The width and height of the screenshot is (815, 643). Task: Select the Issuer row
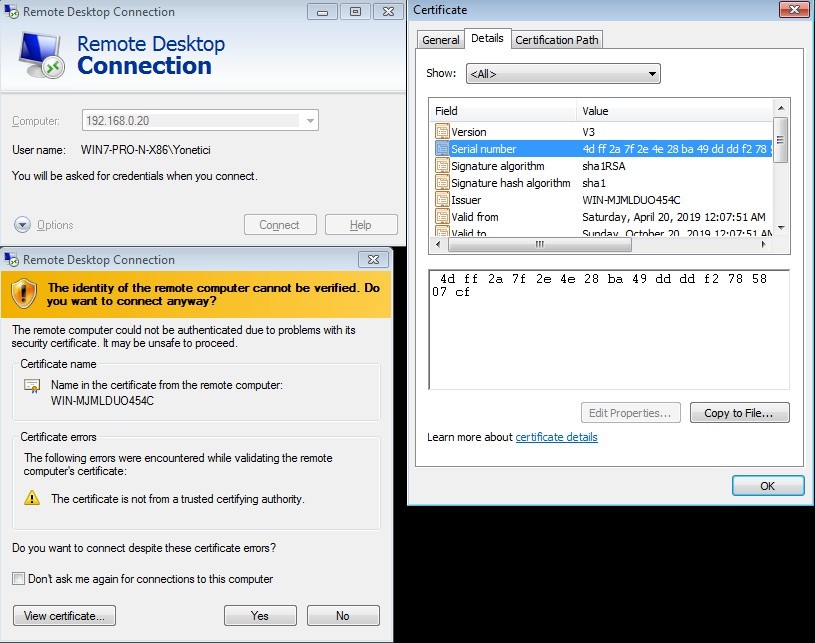pyautogui.click(x=603, y=200)
